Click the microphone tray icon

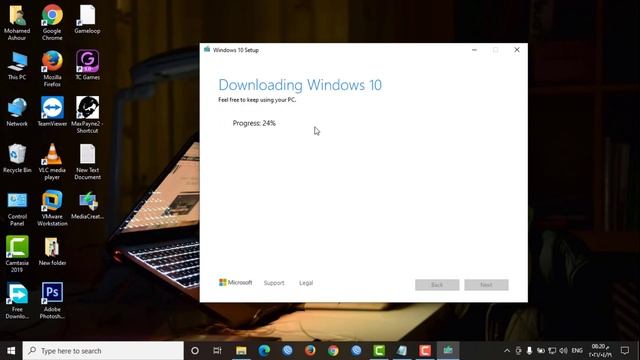(x=529, y=351)
